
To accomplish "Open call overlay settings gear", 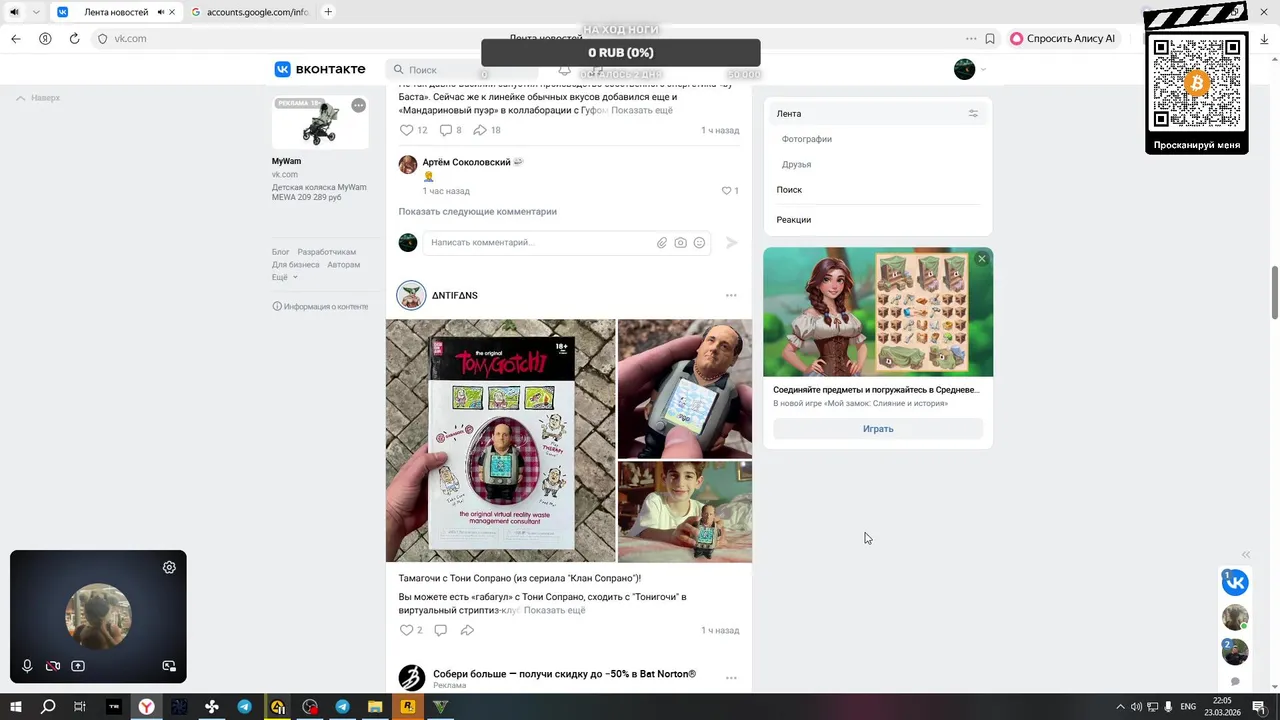I will click(169, 567).
